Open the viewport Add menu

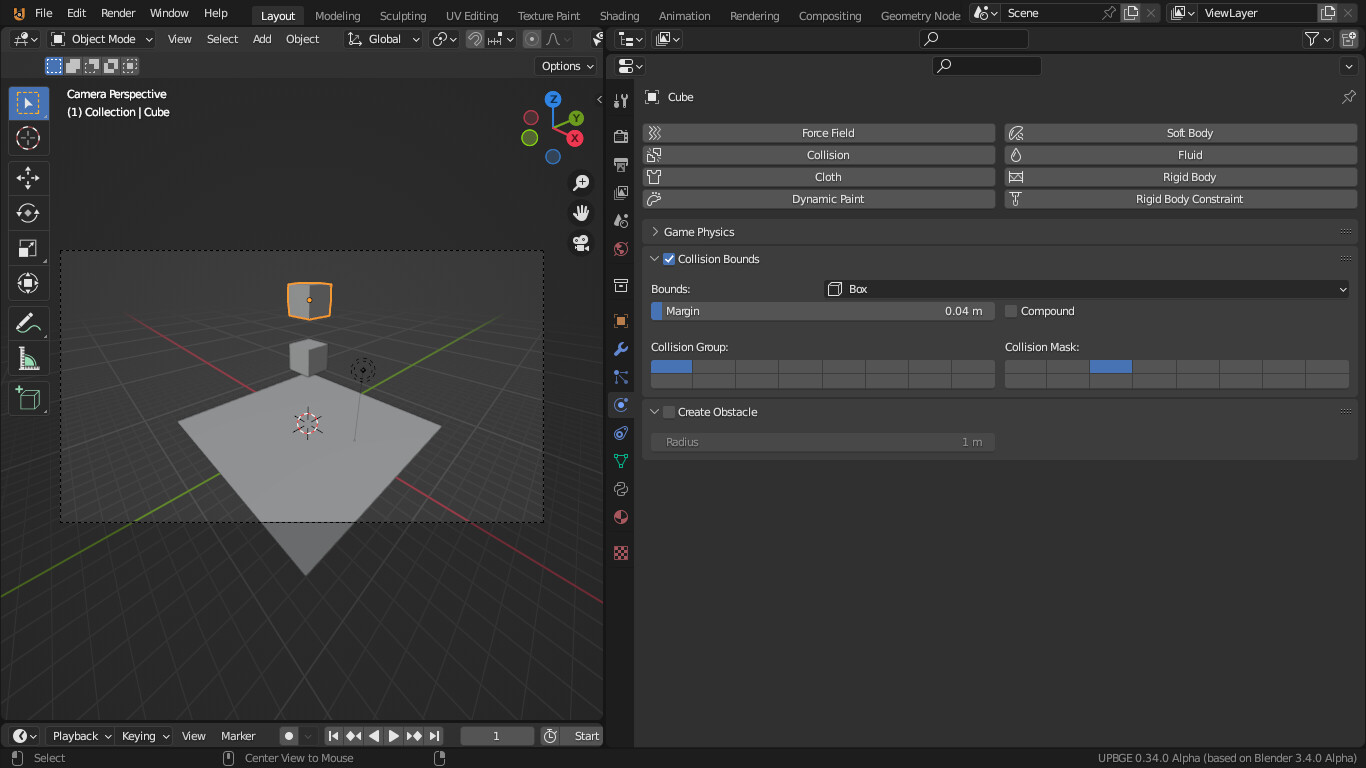click(262, 39)
